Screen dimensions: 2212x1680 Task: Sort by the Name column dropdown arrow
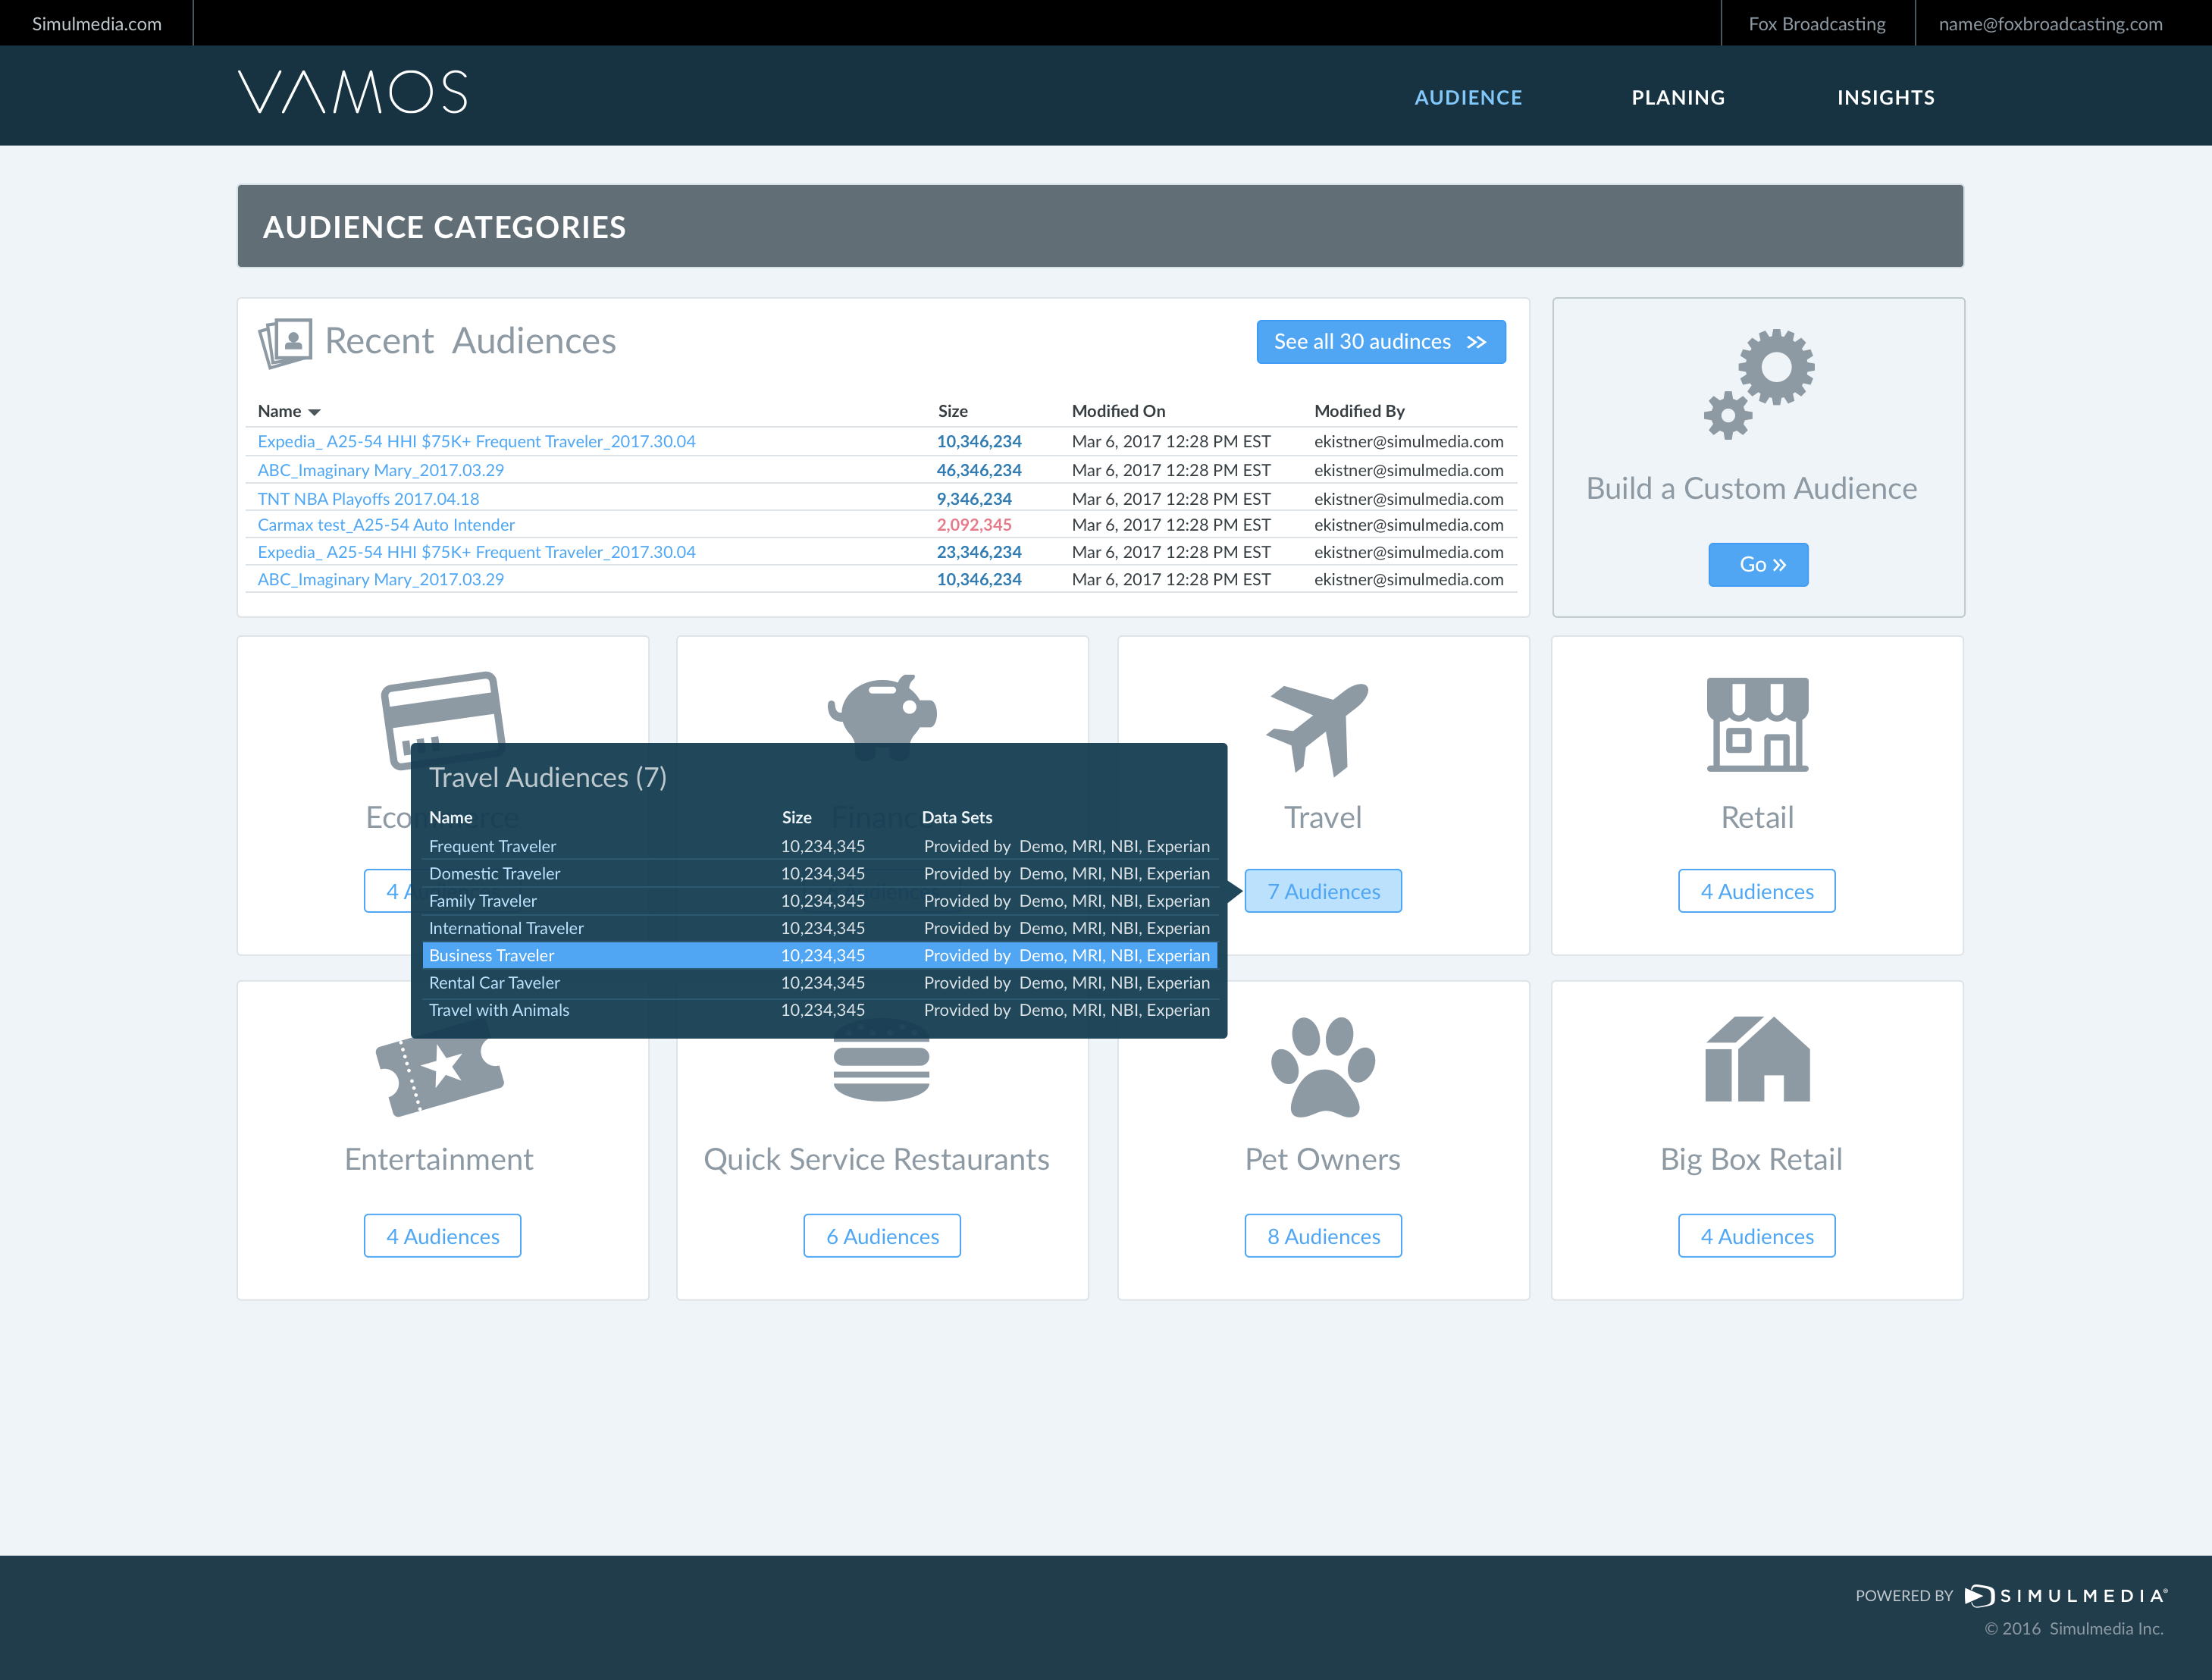314,412
